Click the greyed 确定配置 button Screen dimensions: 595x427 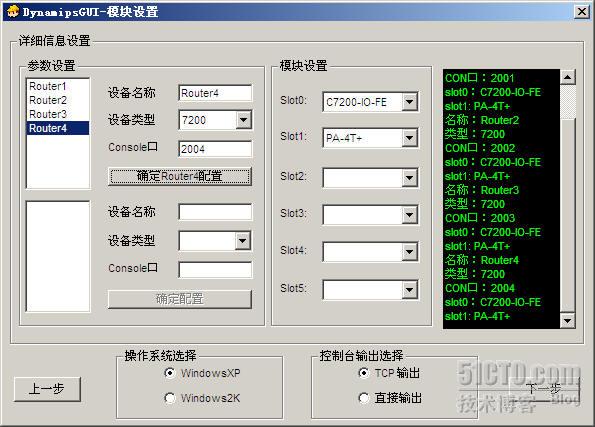tap(179, 299)
